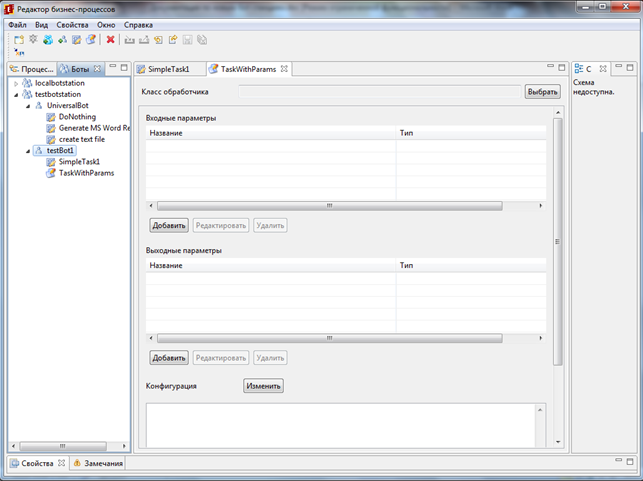Switch to the Замечания tab
The width and height of the screenshot is (643, 481).
coord(103,463)
